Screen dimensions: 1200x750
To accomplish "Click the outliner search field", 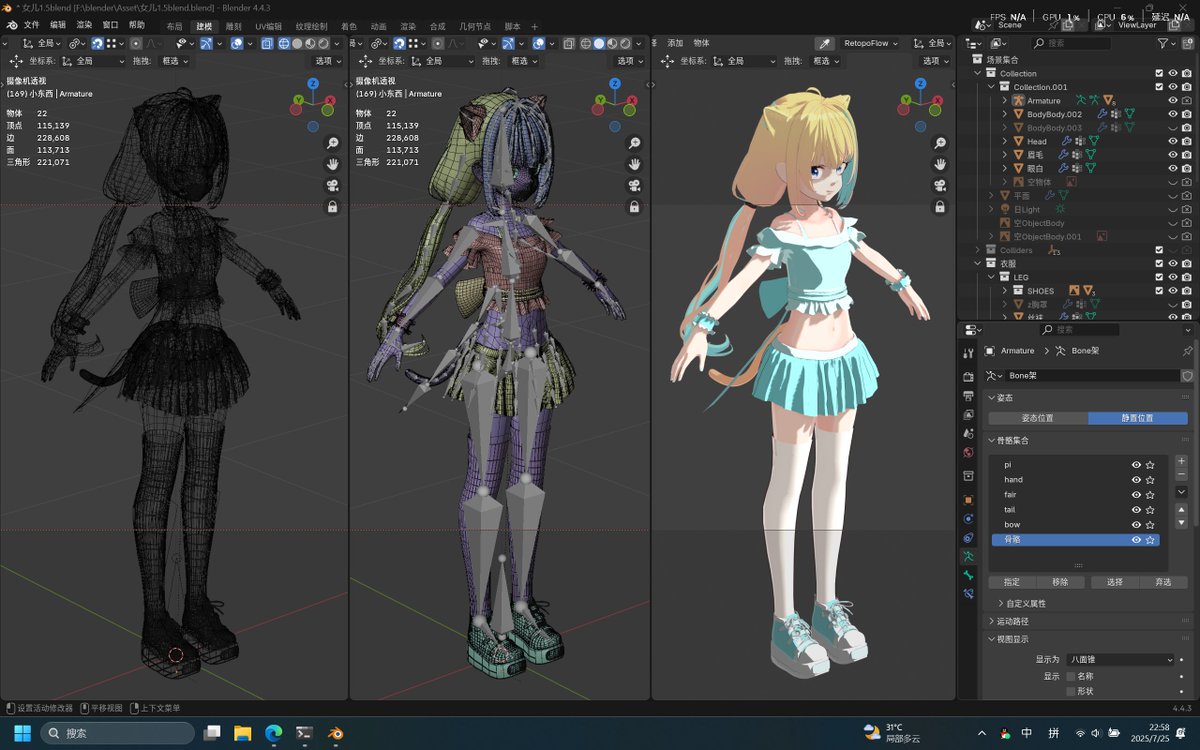I will point(1071,43).
